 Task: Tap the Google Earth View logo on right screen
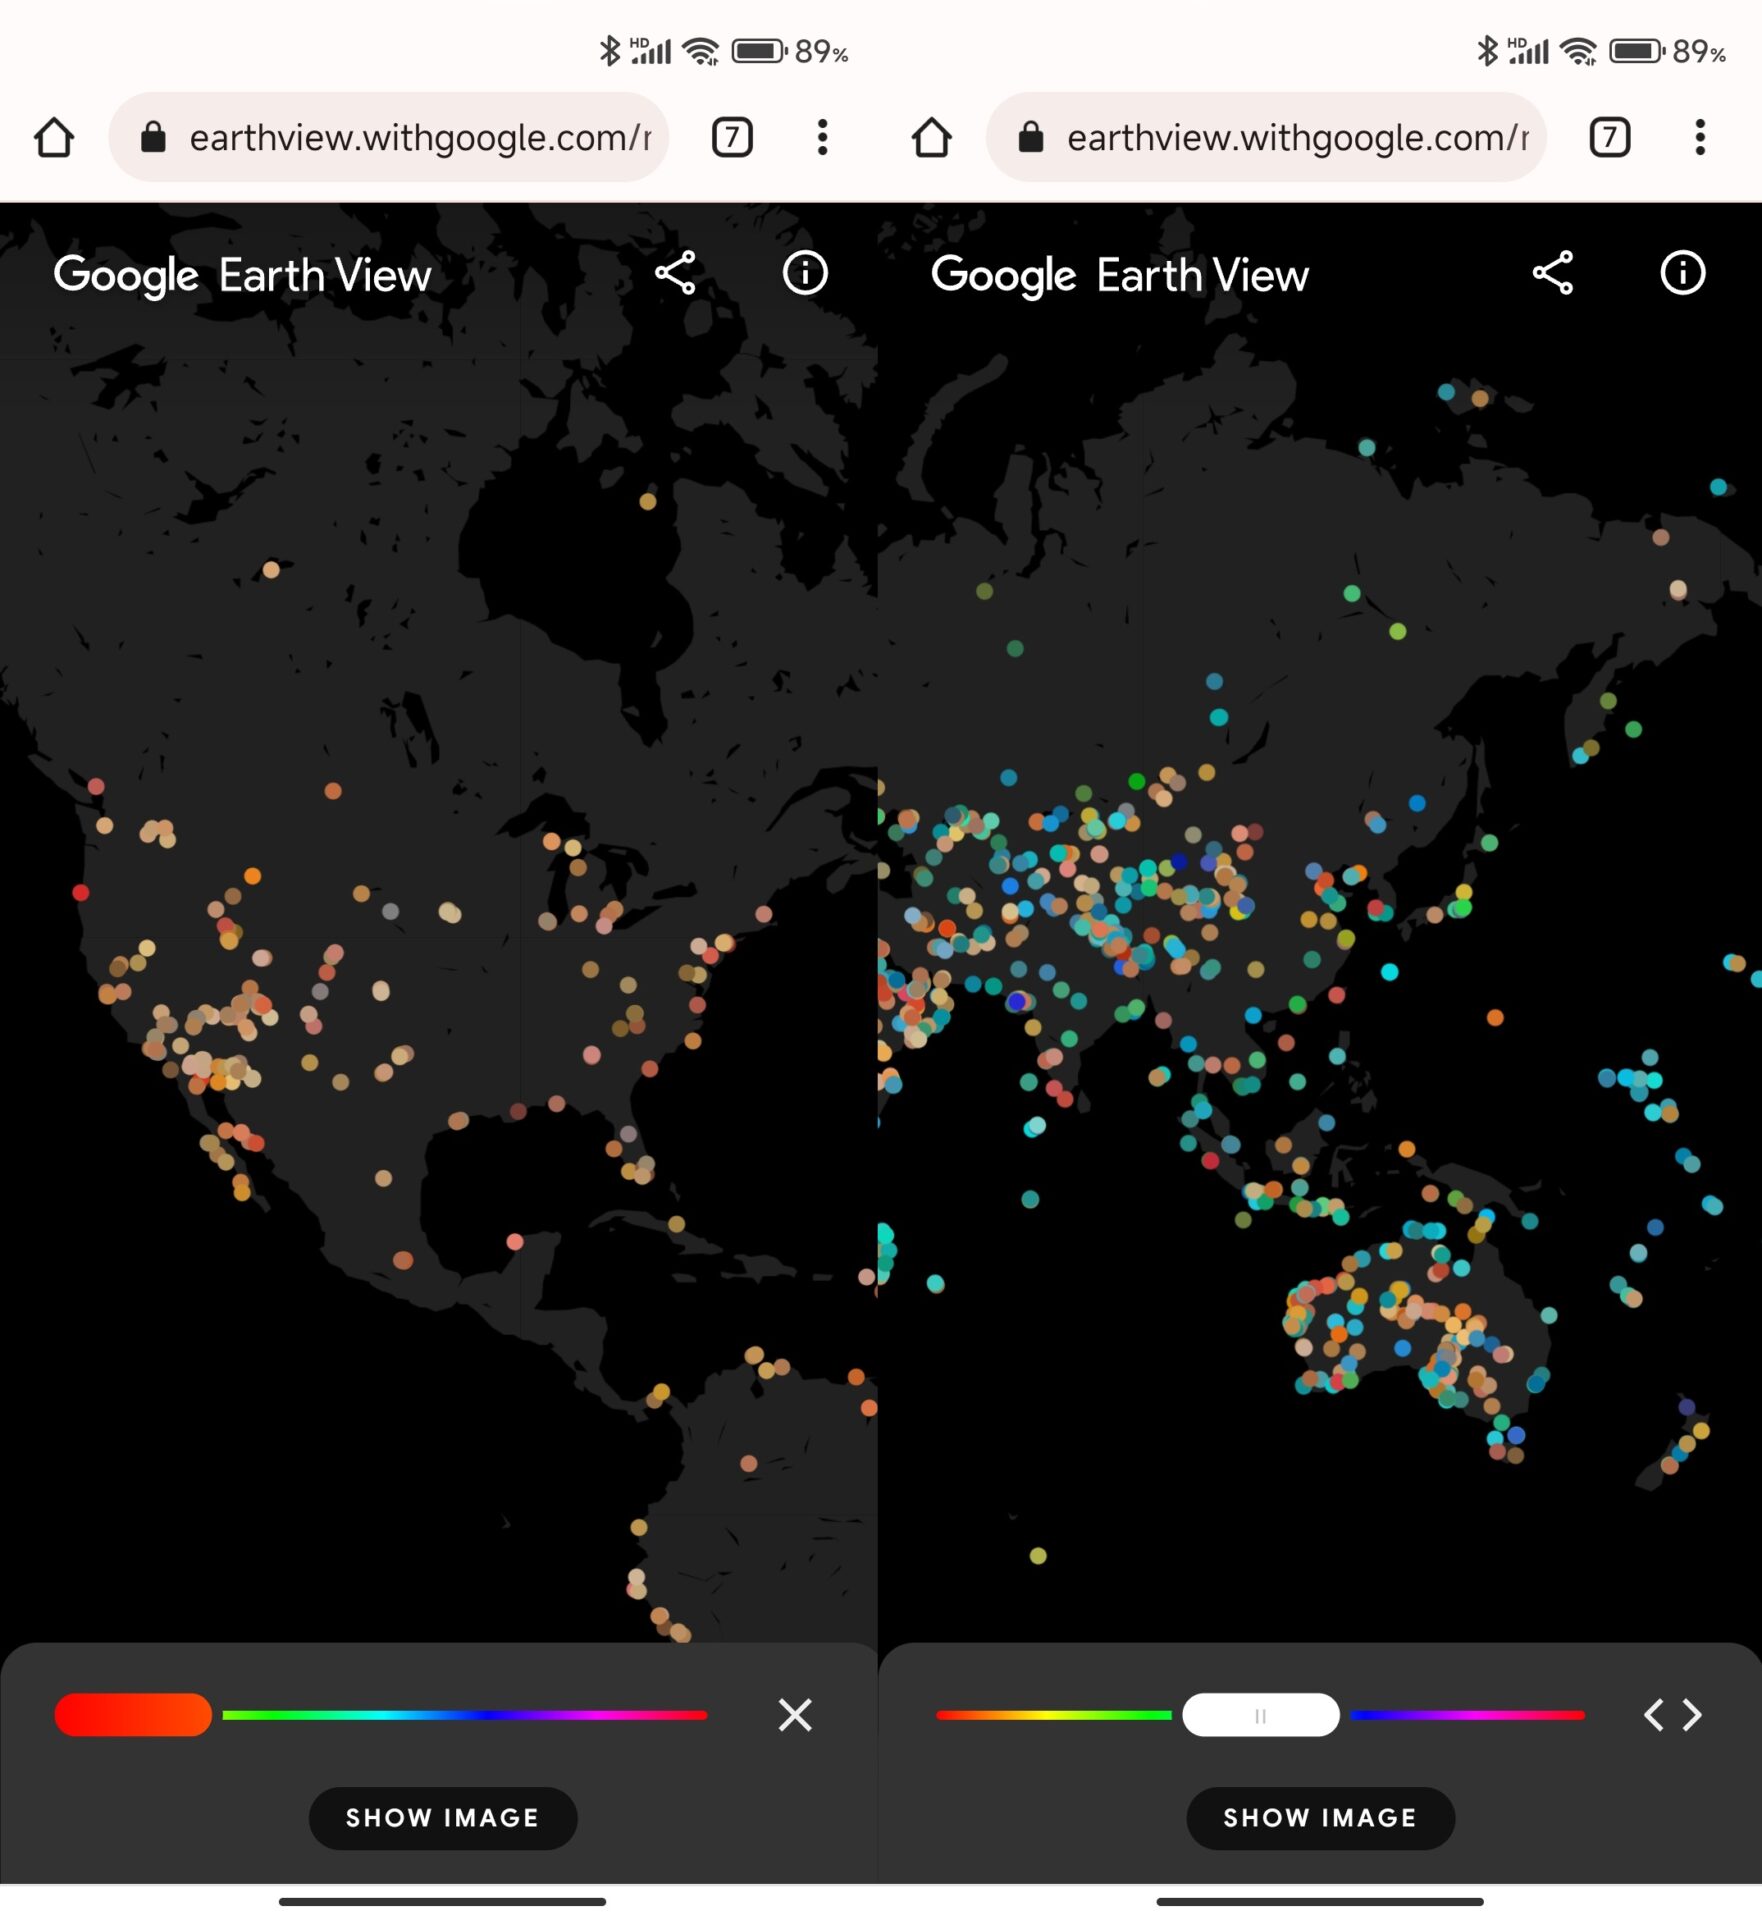point(1119,275)
